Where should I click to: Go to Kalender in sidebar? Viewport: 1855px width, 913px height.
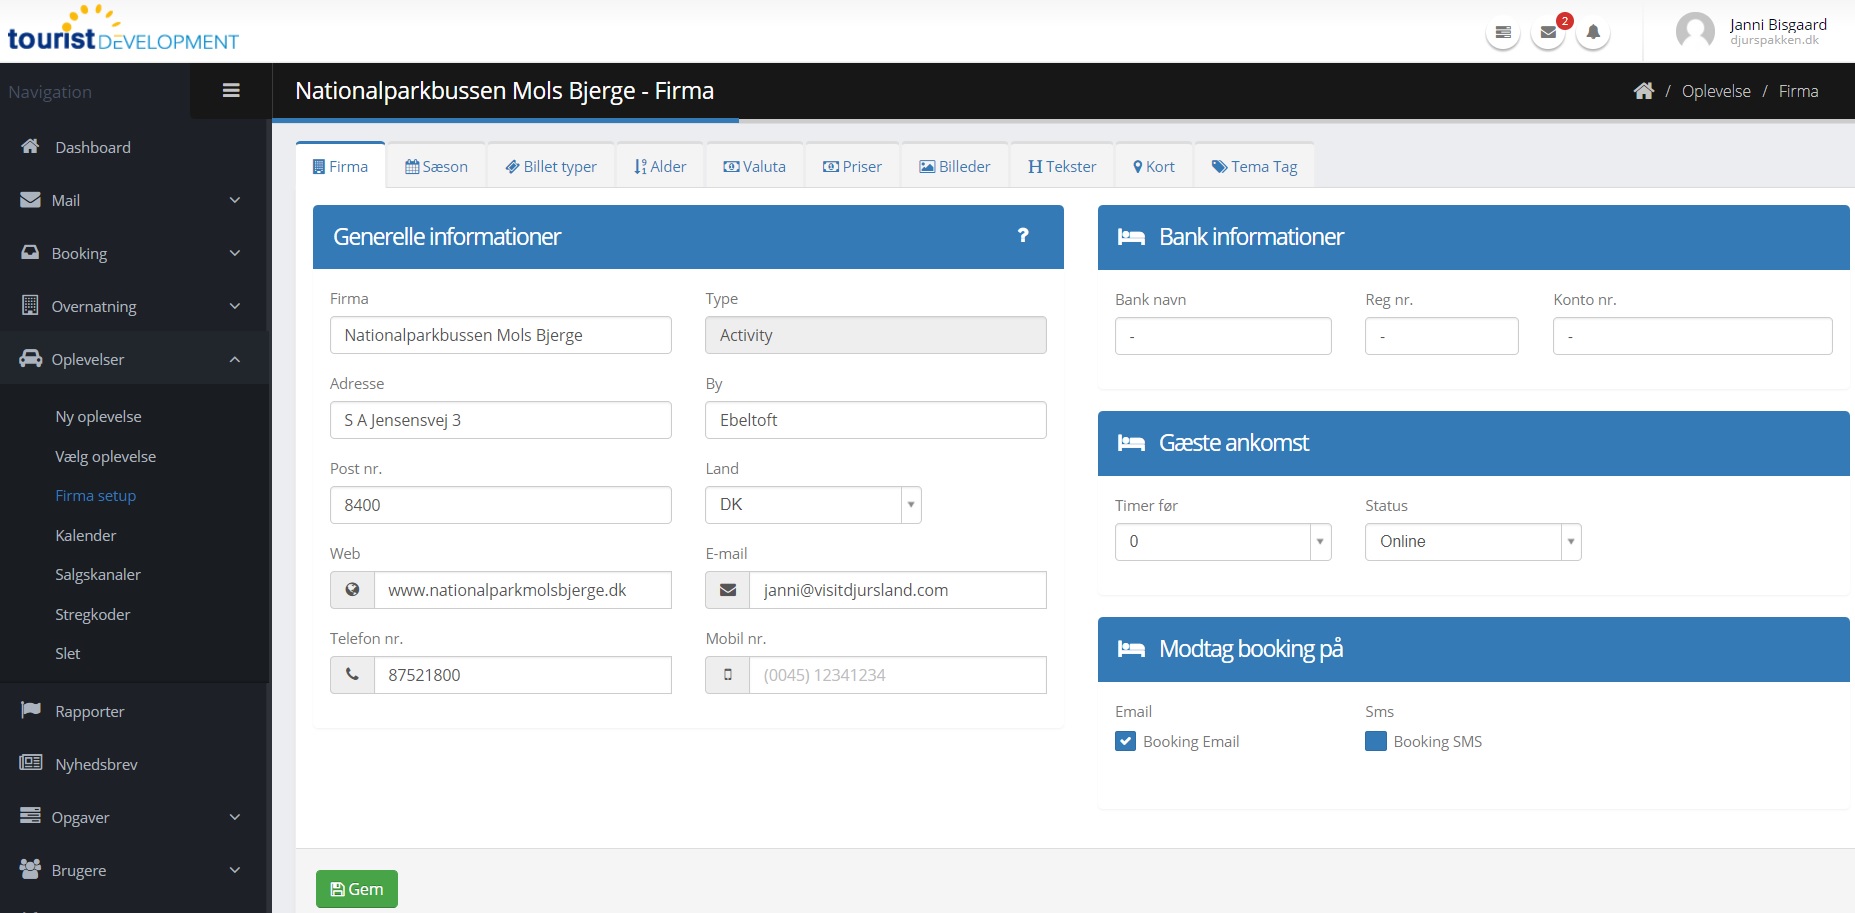point(86,535)
